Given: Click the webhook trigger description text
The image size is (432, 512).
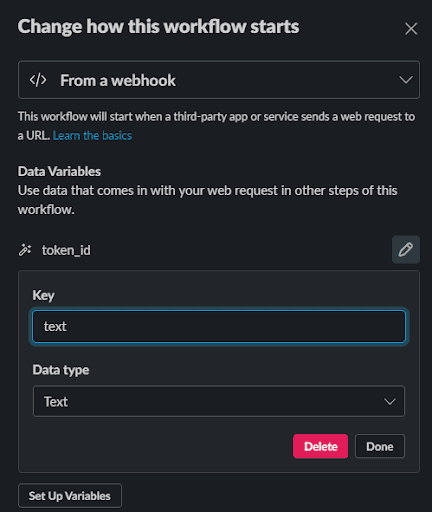Looking at the screenshot, I should [x=216, y=126].
